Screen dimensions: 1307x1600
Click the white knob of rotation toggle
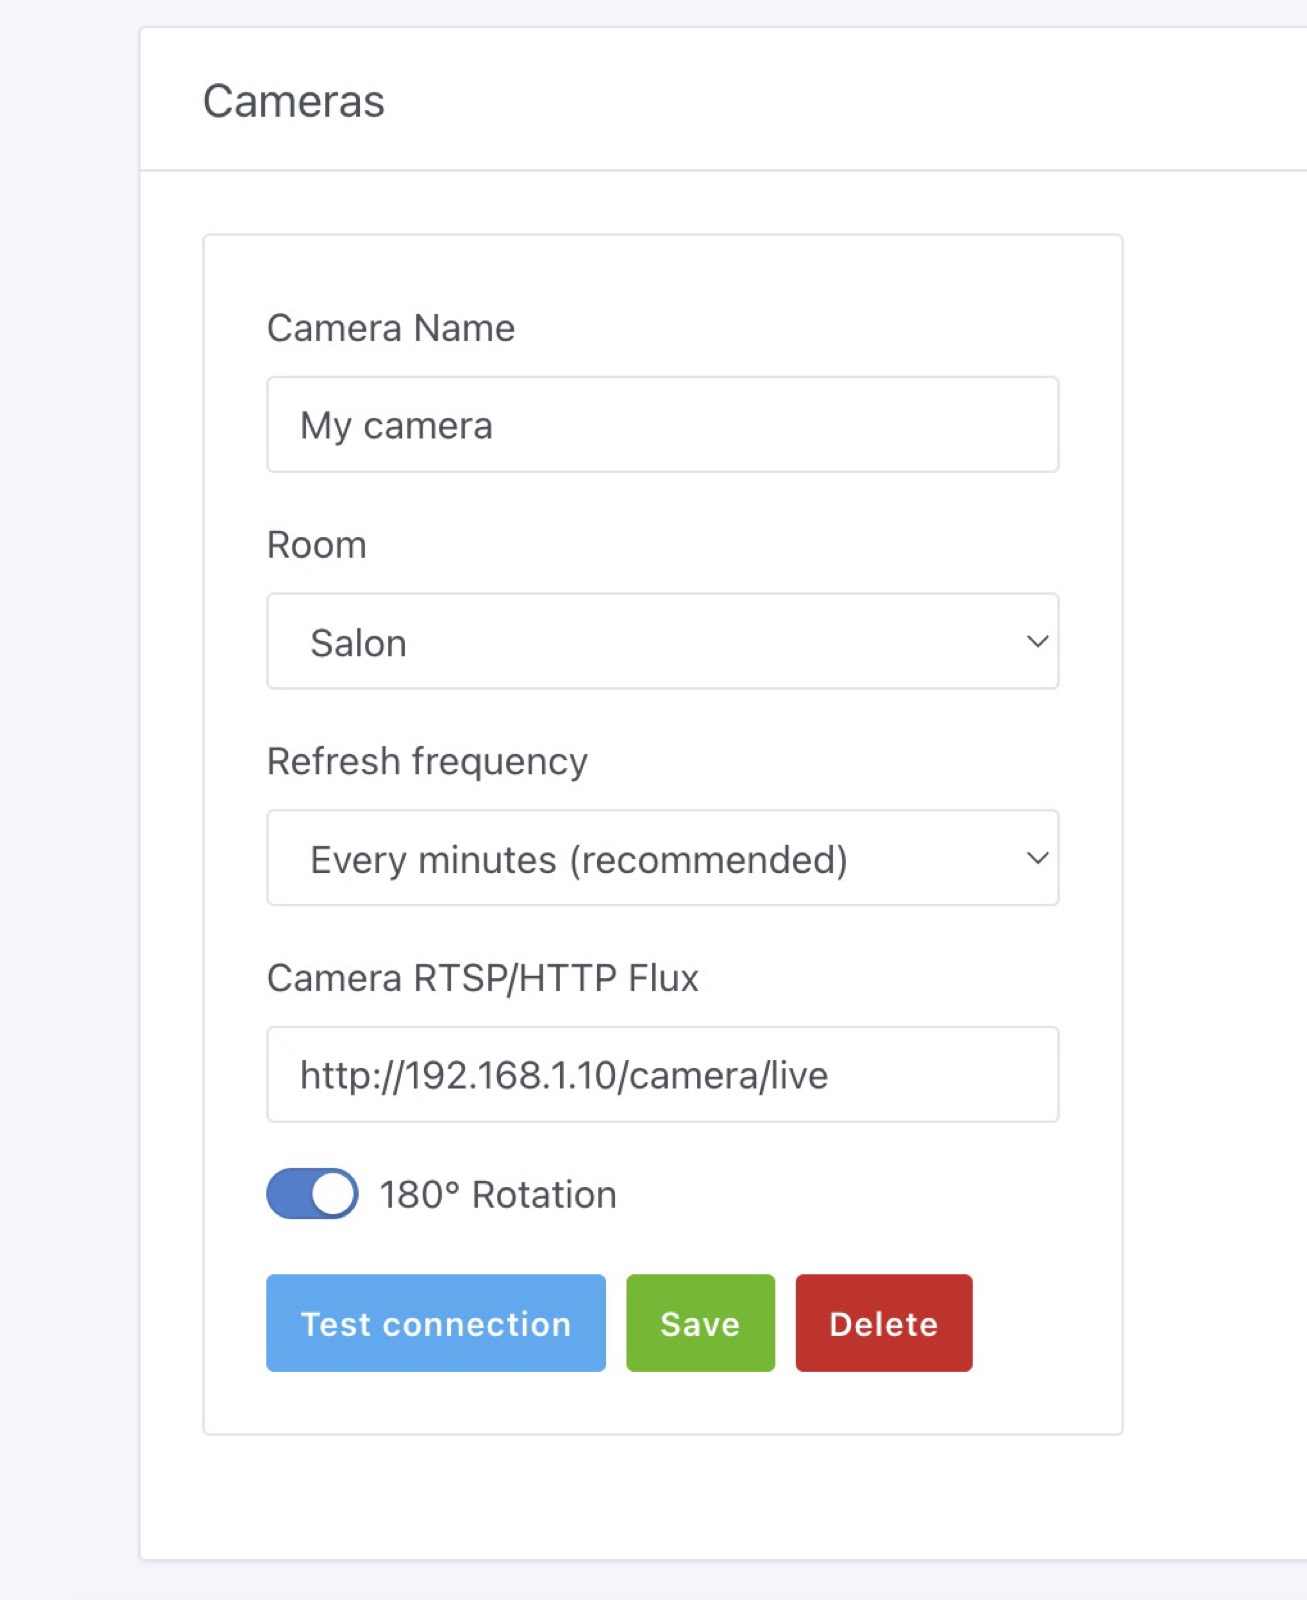(x=334, y=1194)
